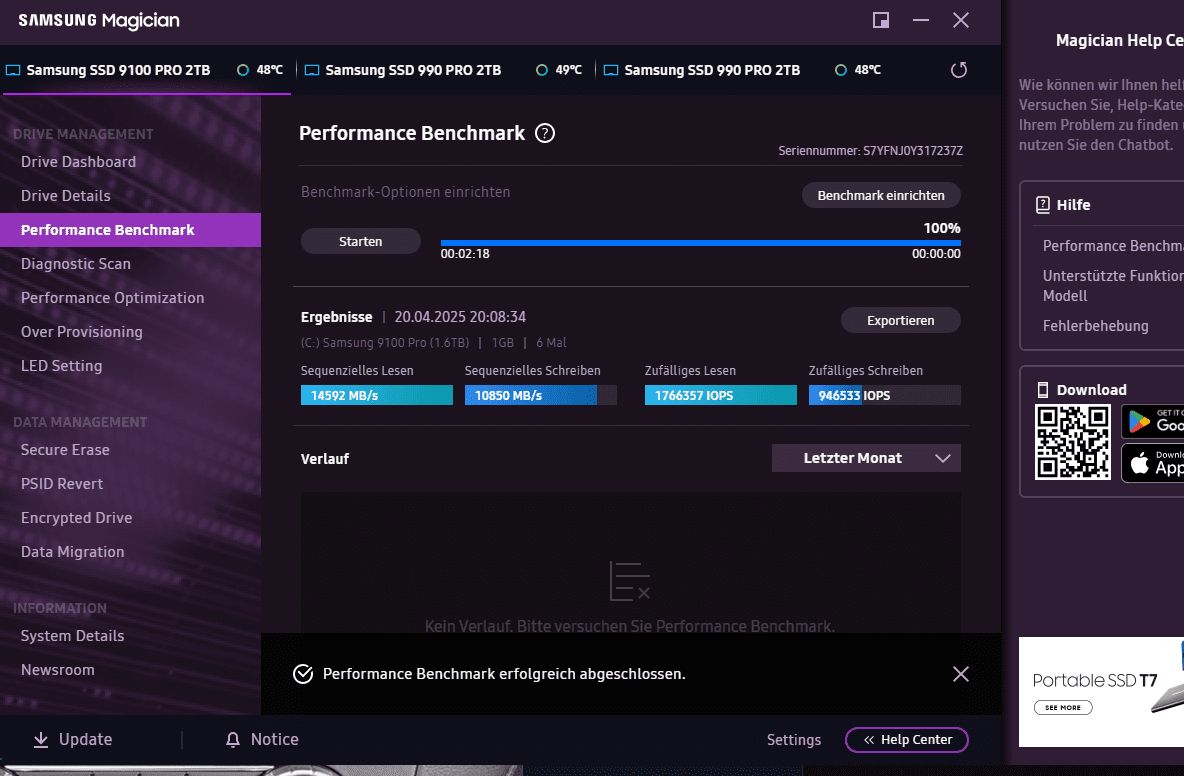Screen dimensions: 1184x776
Task: Open Data Migration
Action: point(72,552)
